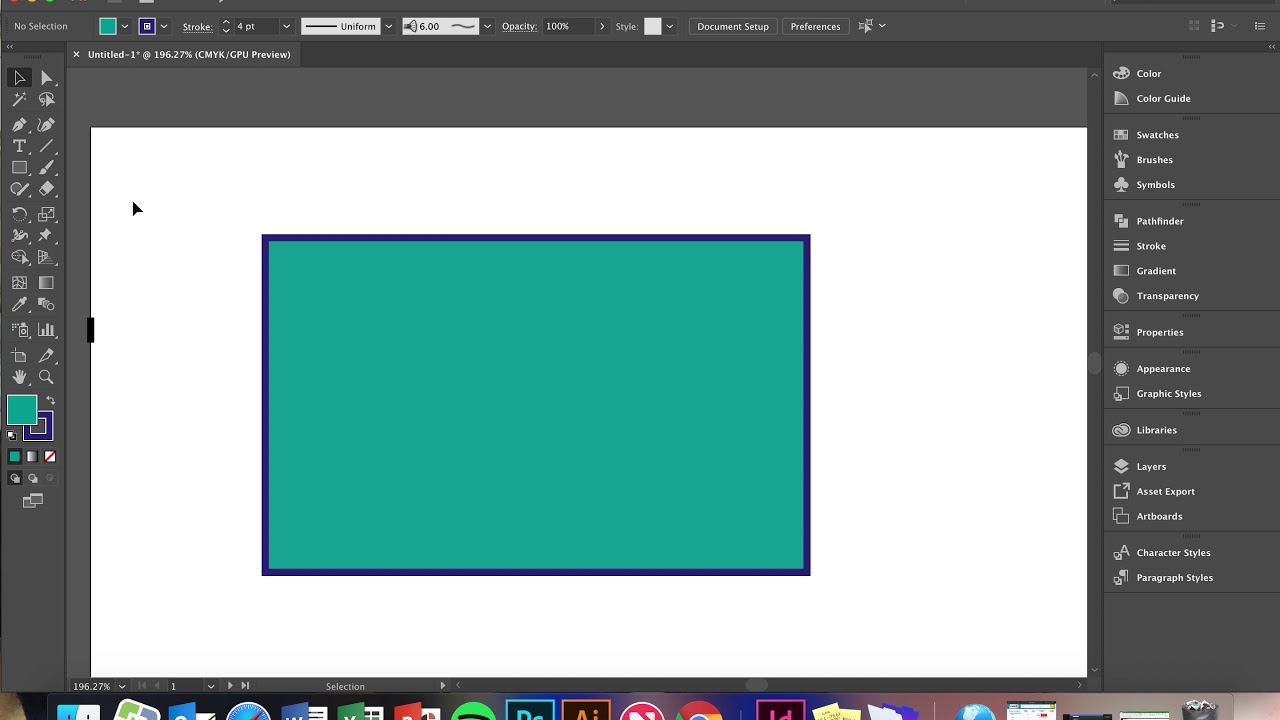Go to next artboard arrow
Image resolution: width=1280 pixels, height=720 pixels.
(x=230, y=686)
